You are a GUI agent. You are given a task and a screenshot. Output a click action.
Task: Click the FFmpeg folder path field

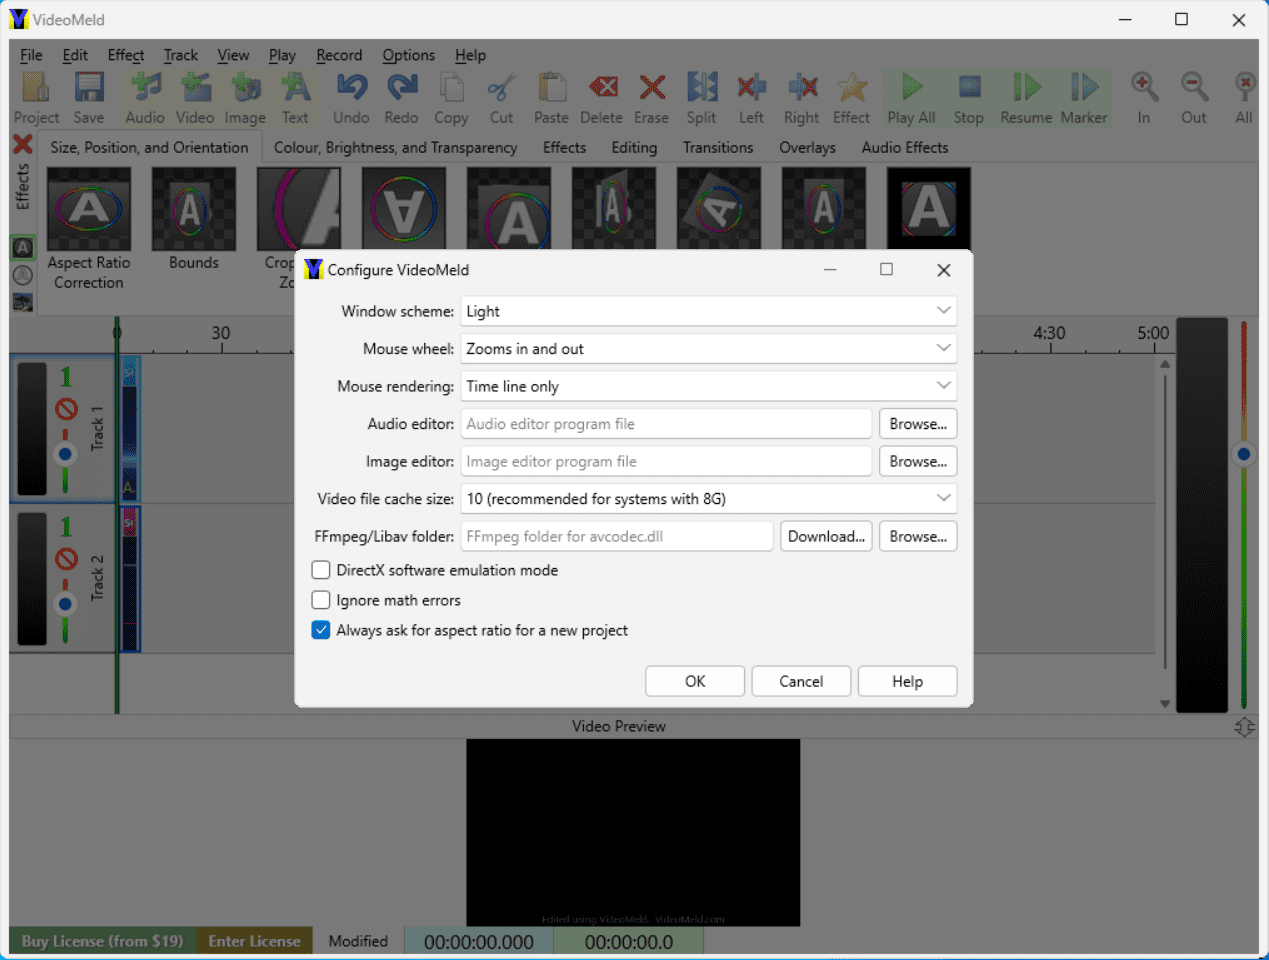coord(617,536)
